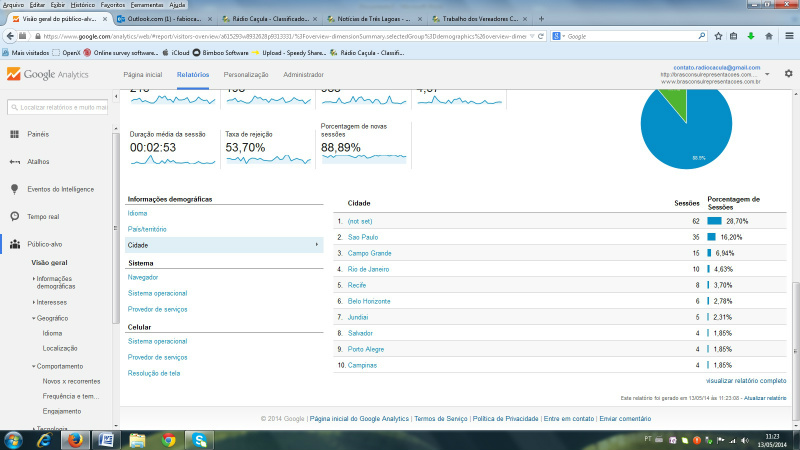Click the Atalhos shortcuts icon

click(x=14, y=161)
